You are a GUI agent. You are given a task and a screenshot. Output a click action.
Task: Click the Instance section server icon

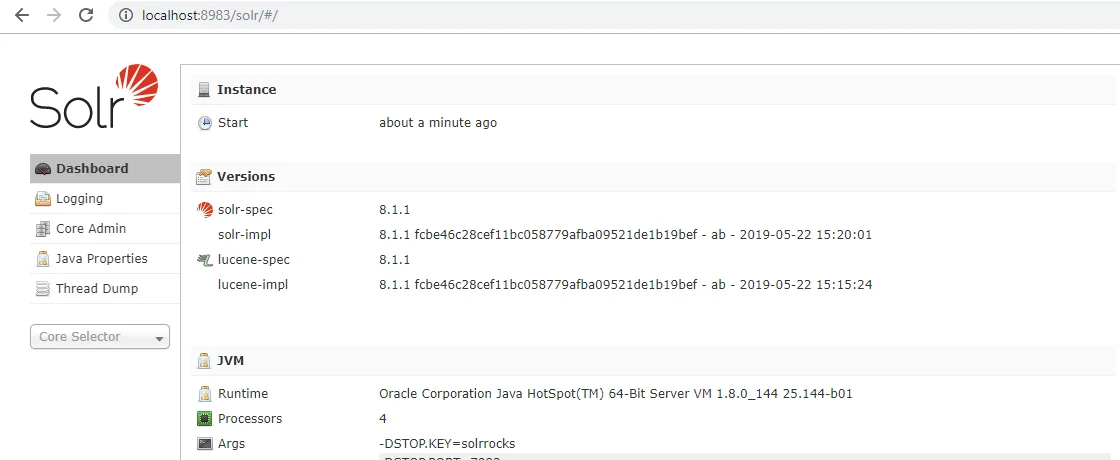pyautogui.click(x=204, y=90)
